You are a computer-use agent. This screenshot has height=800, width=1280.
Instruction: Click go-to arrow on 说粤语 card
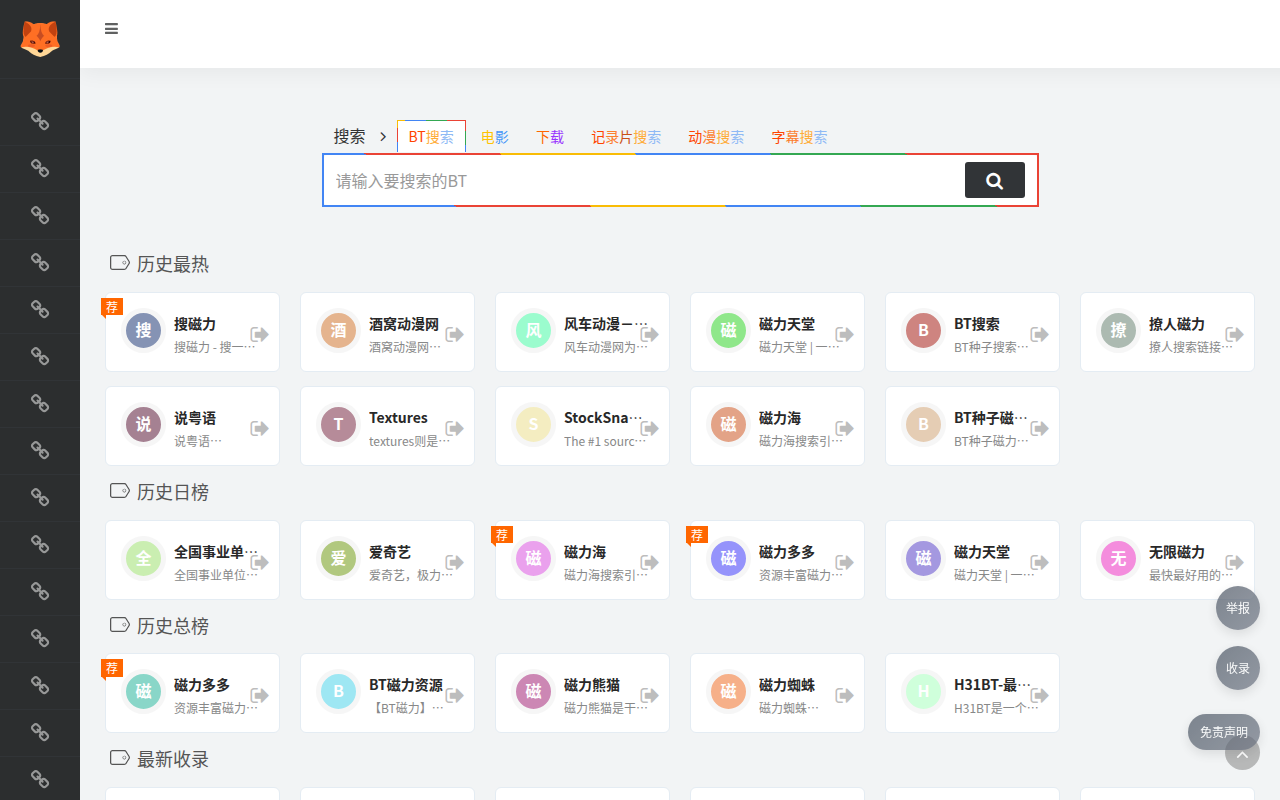click(259, 428)
